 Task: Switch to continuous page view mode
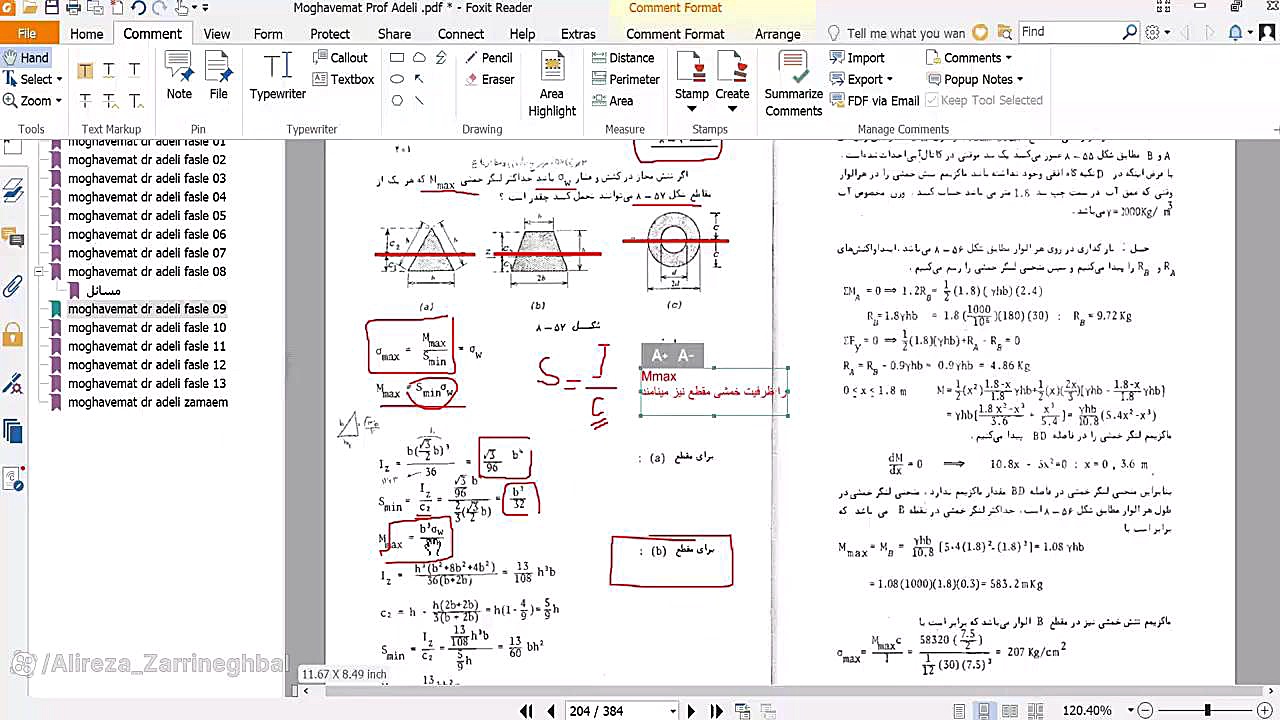[x=985, y=711]
